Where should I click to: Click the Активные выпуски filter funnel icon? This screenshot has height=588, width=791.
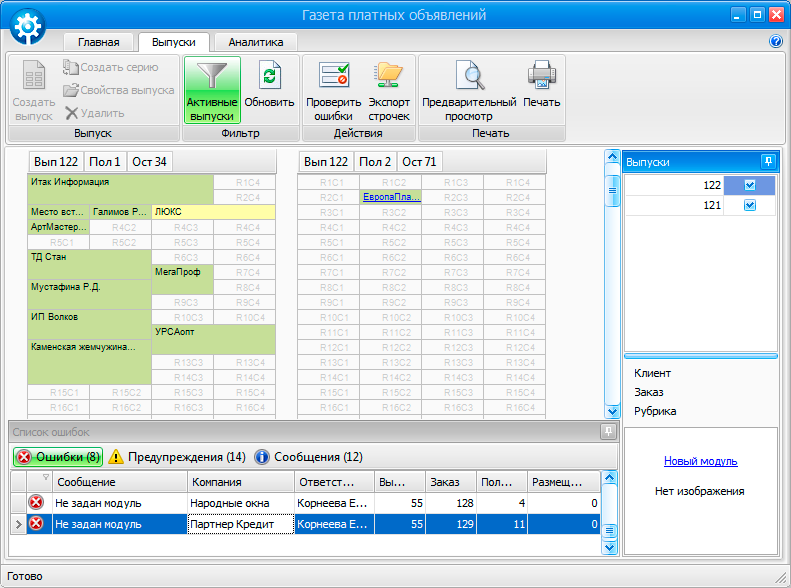coord(211,78)
